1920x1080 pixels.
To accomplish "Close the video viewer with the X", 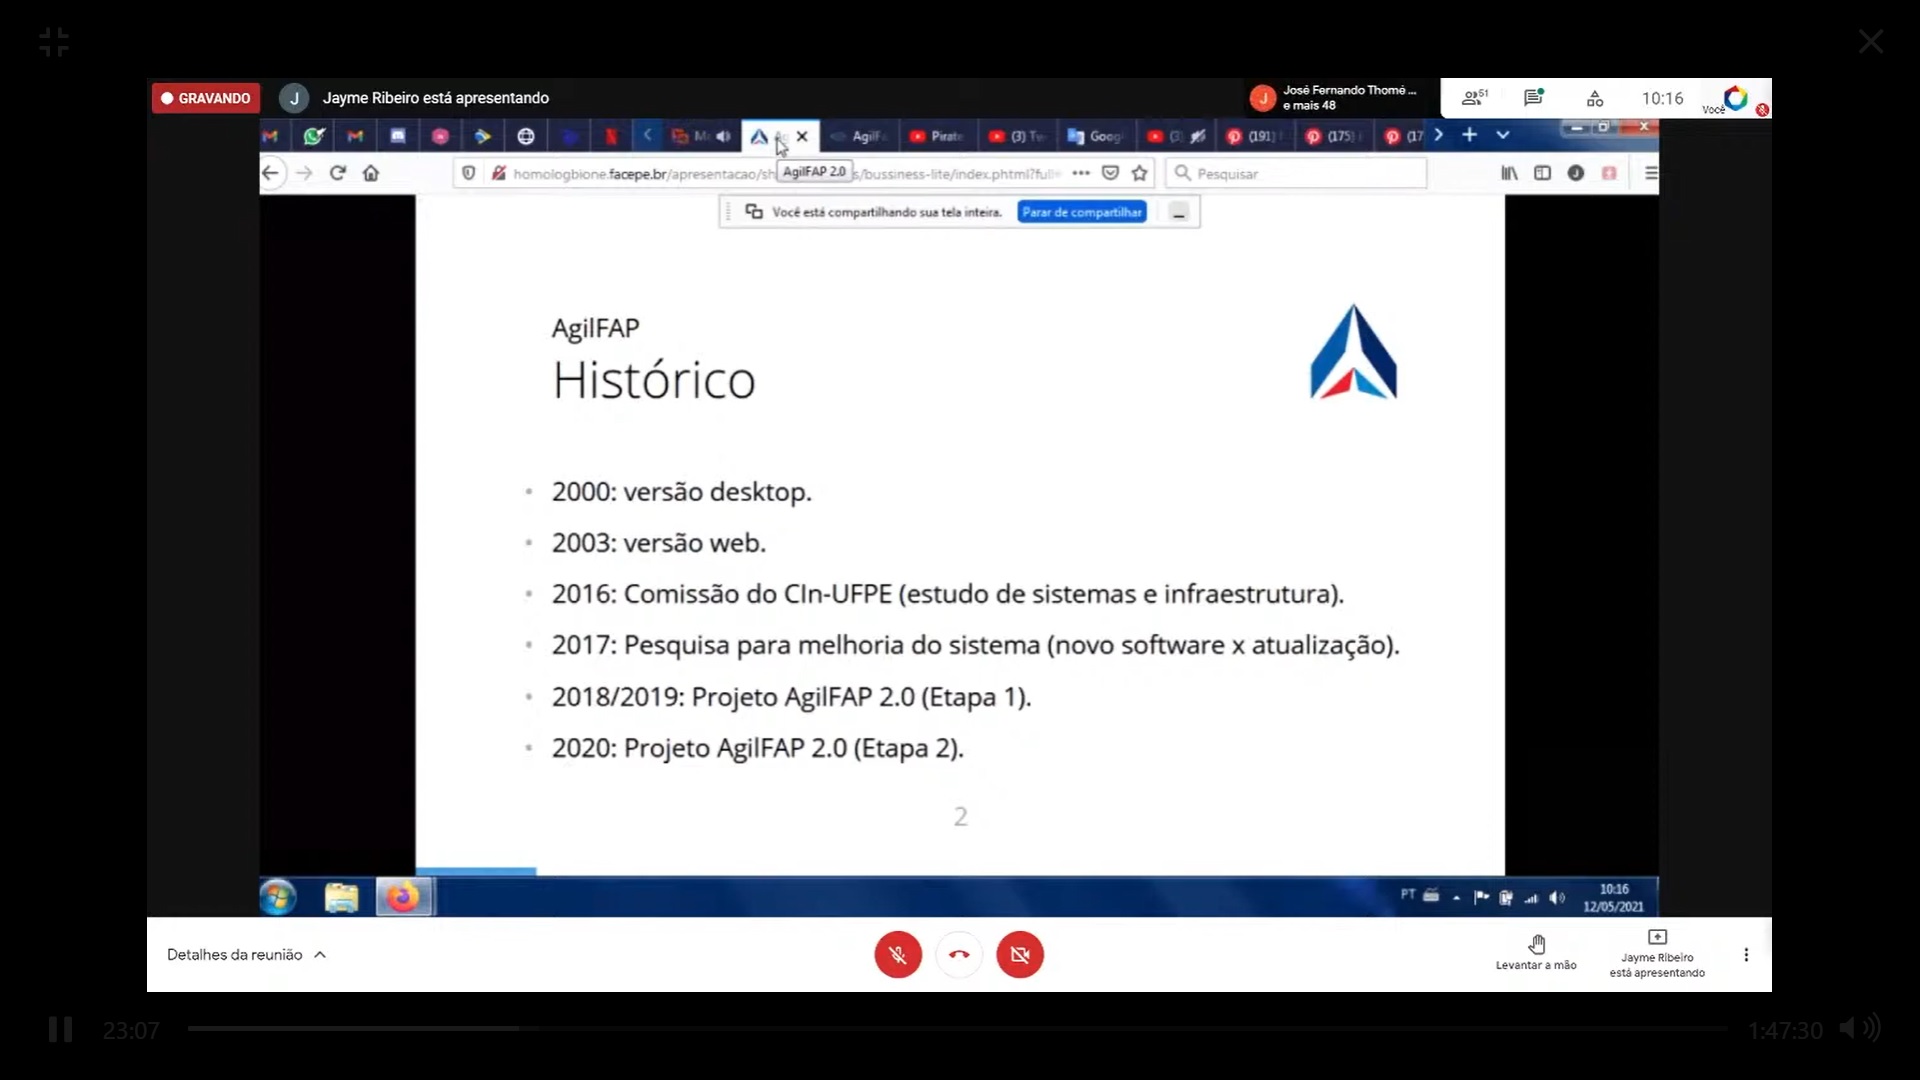I will pyautogui.click(x=1871, y=41).
